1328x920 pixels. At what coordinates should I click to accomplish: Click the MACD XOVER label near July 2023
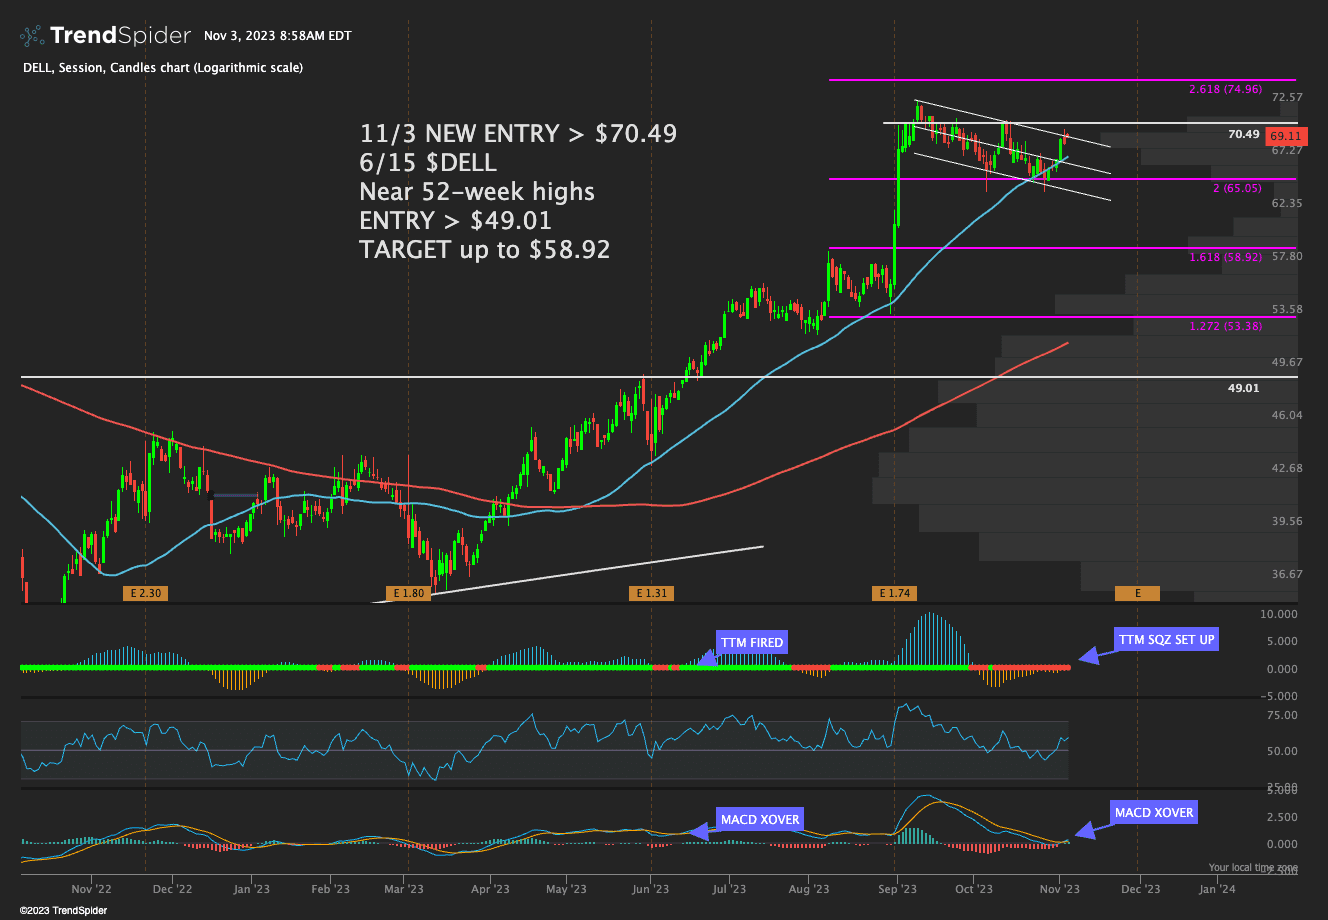pyautogui.click(x=760, y=820)
